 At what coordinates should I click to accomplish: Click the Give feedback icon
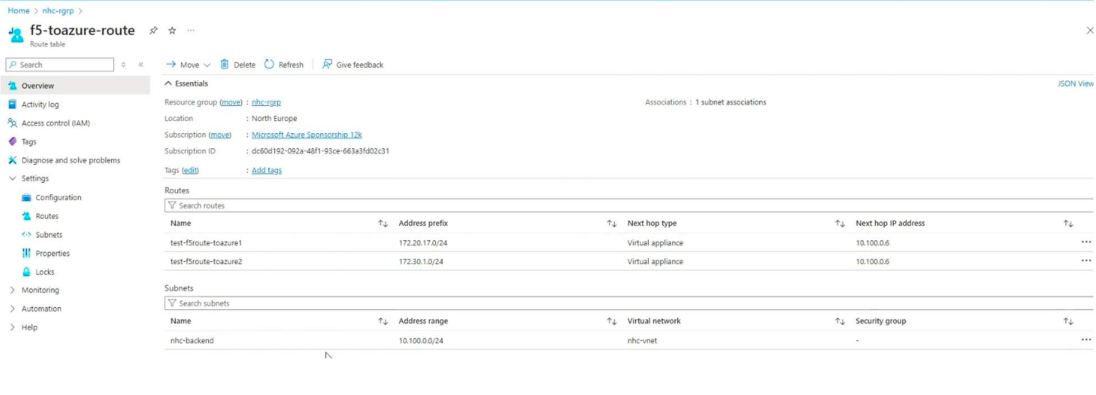point(326,64)
